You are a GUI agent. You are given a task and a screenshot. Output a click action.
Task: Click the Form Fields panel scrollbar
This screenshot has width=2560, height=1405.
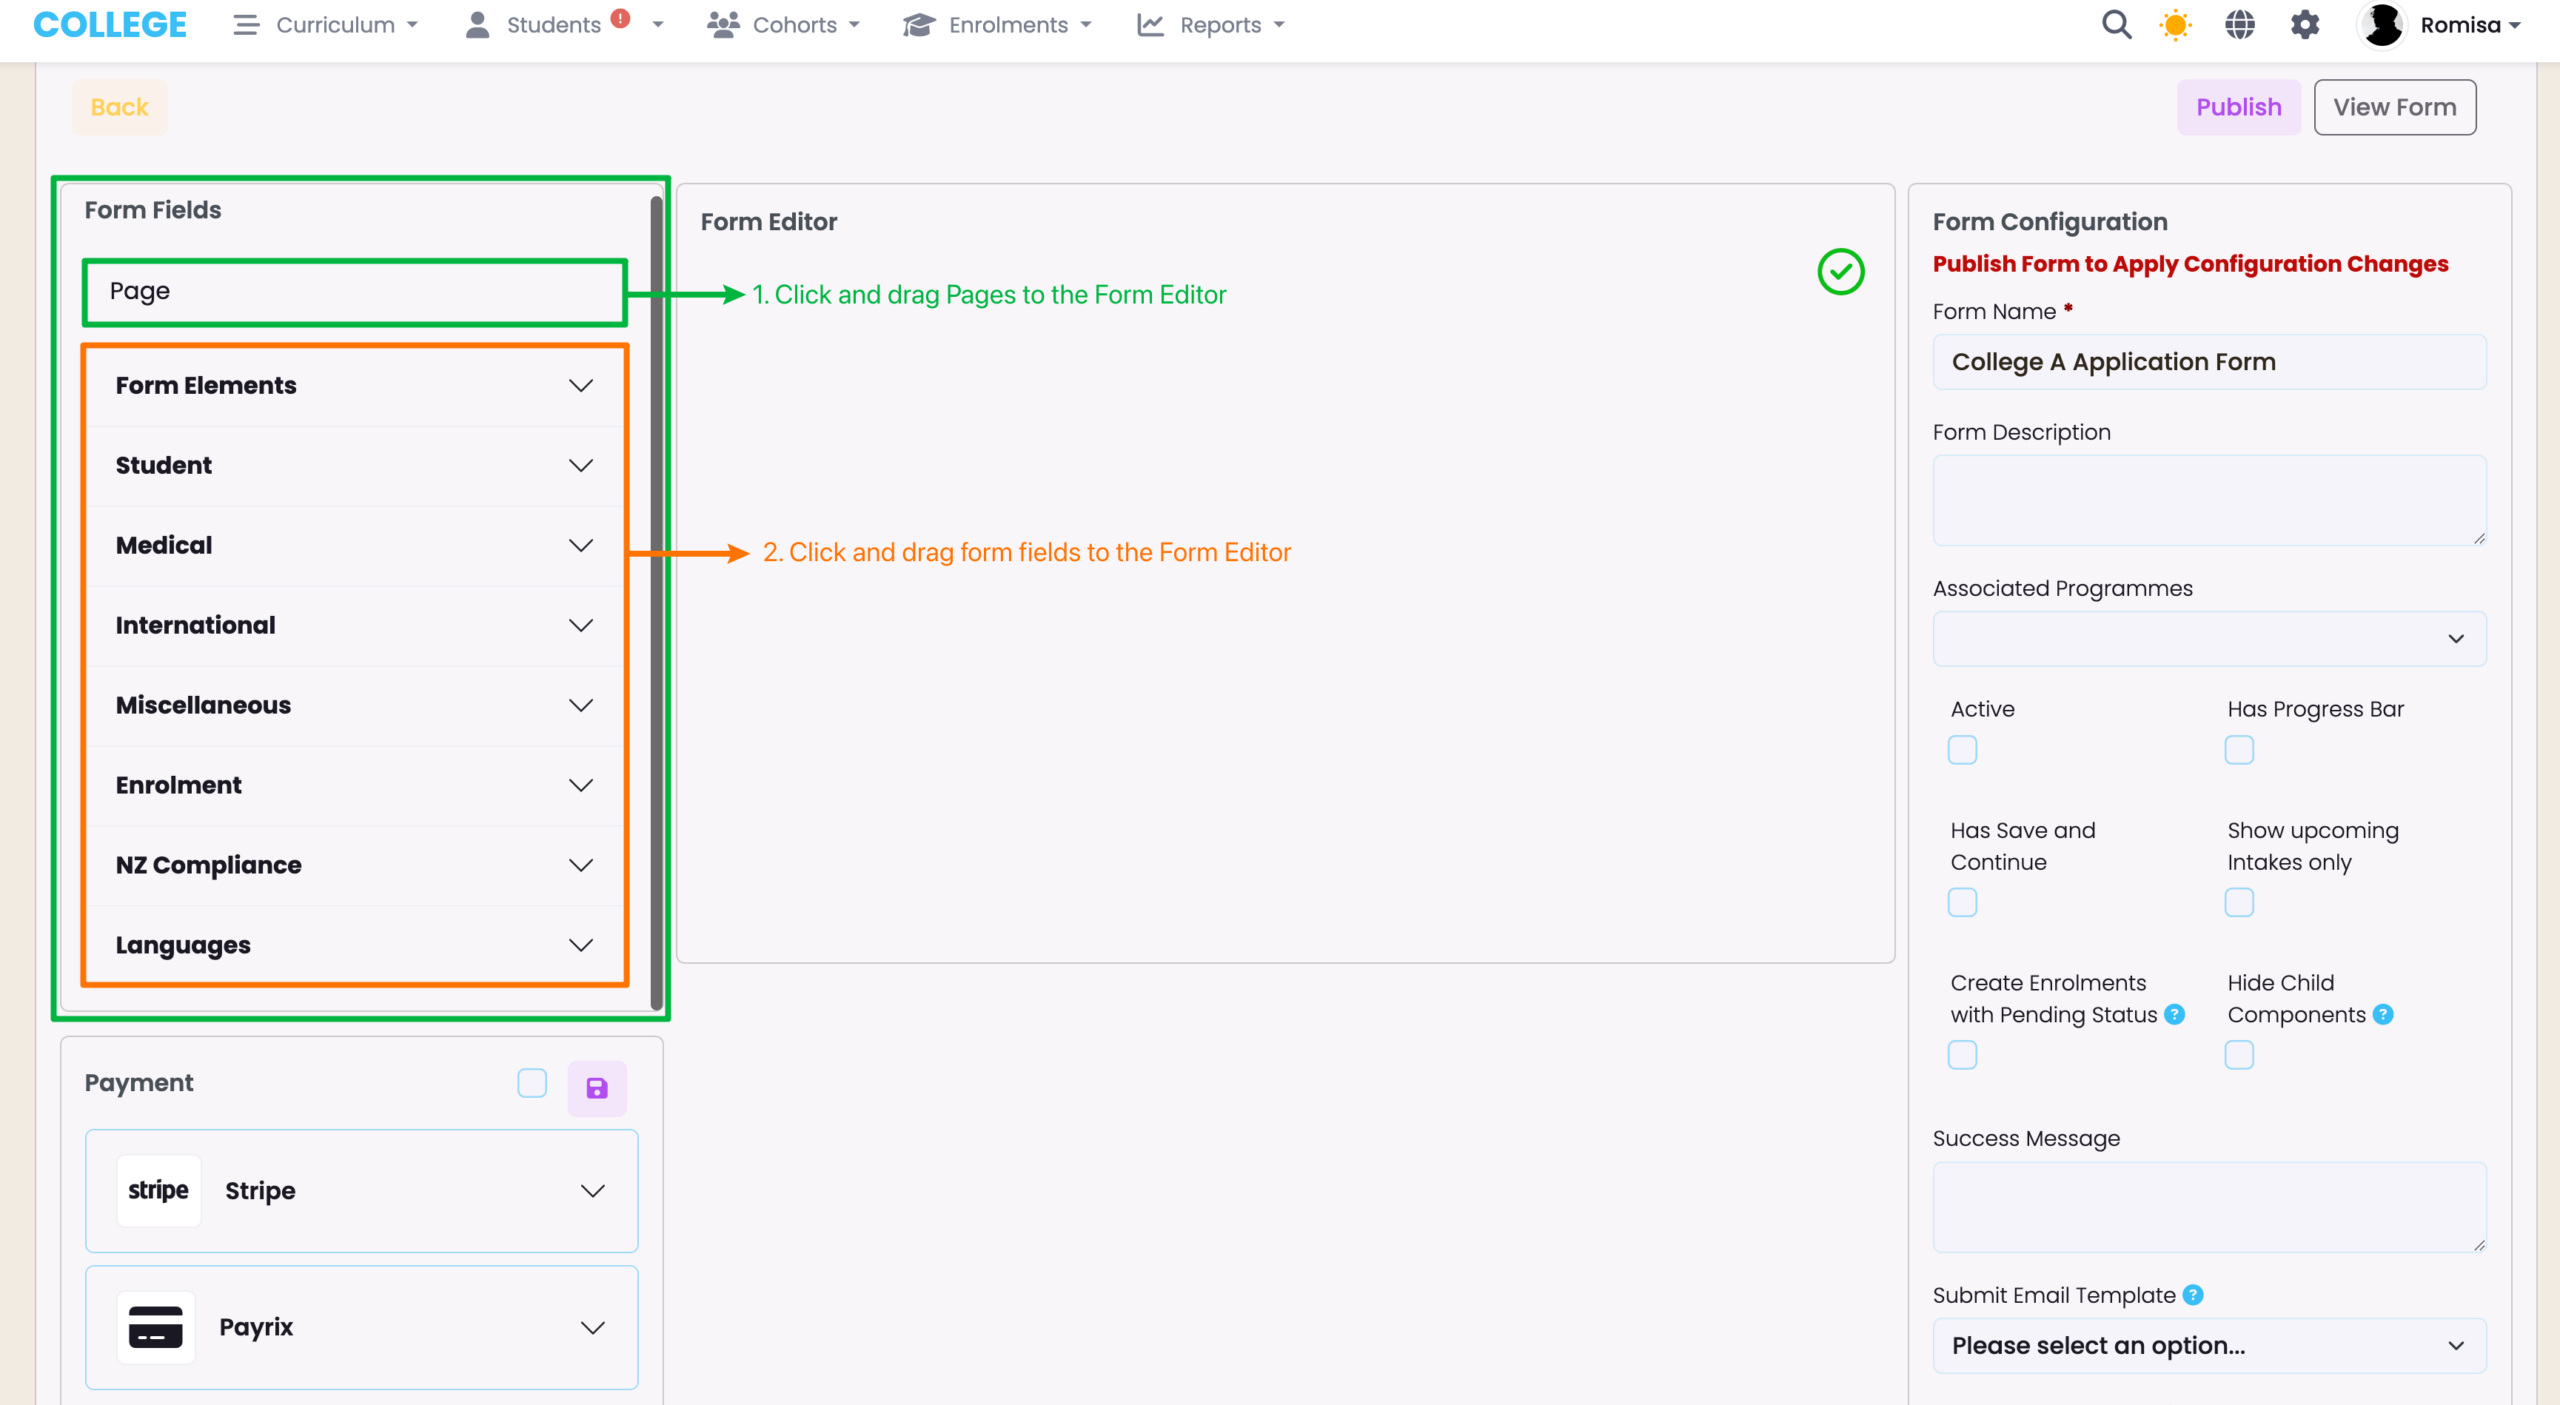pos(657,600)
